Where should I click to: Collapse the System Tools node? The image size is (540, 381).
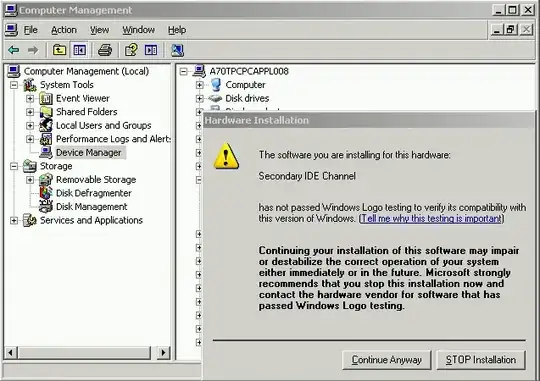(x=14, y=85)
